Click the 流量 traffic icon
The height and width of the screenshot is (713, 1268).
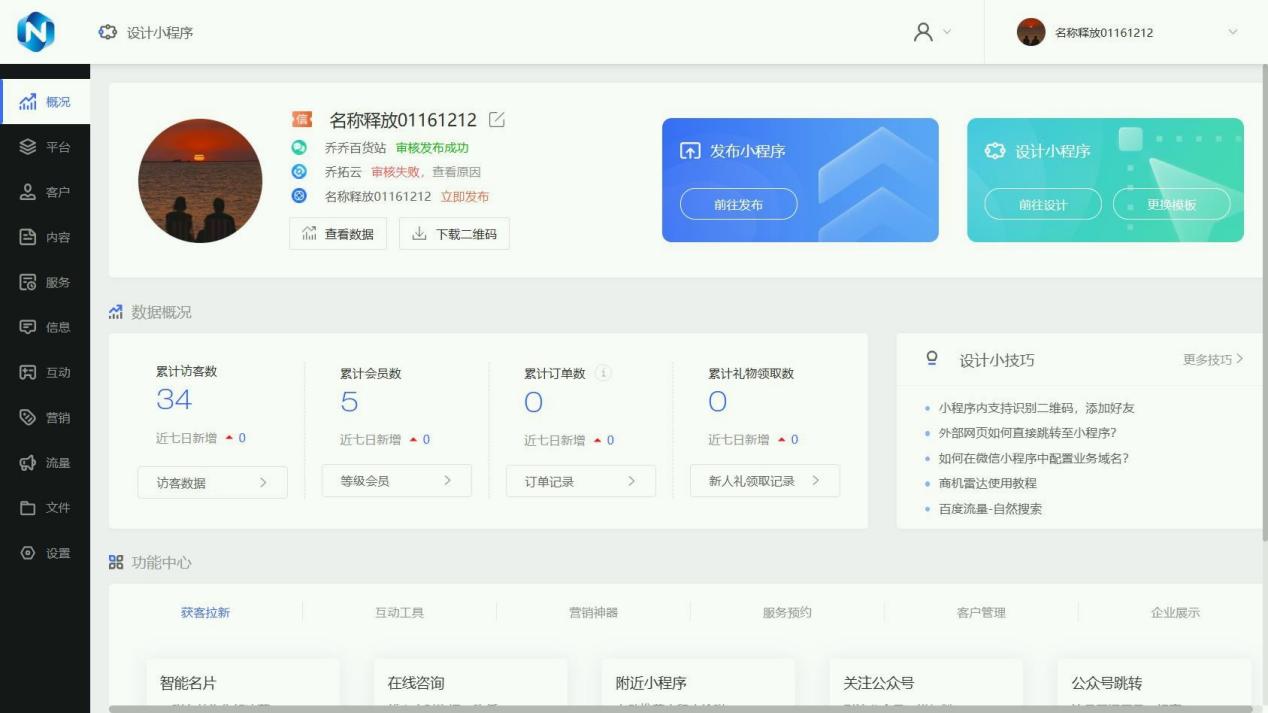(x=44, y=463)
